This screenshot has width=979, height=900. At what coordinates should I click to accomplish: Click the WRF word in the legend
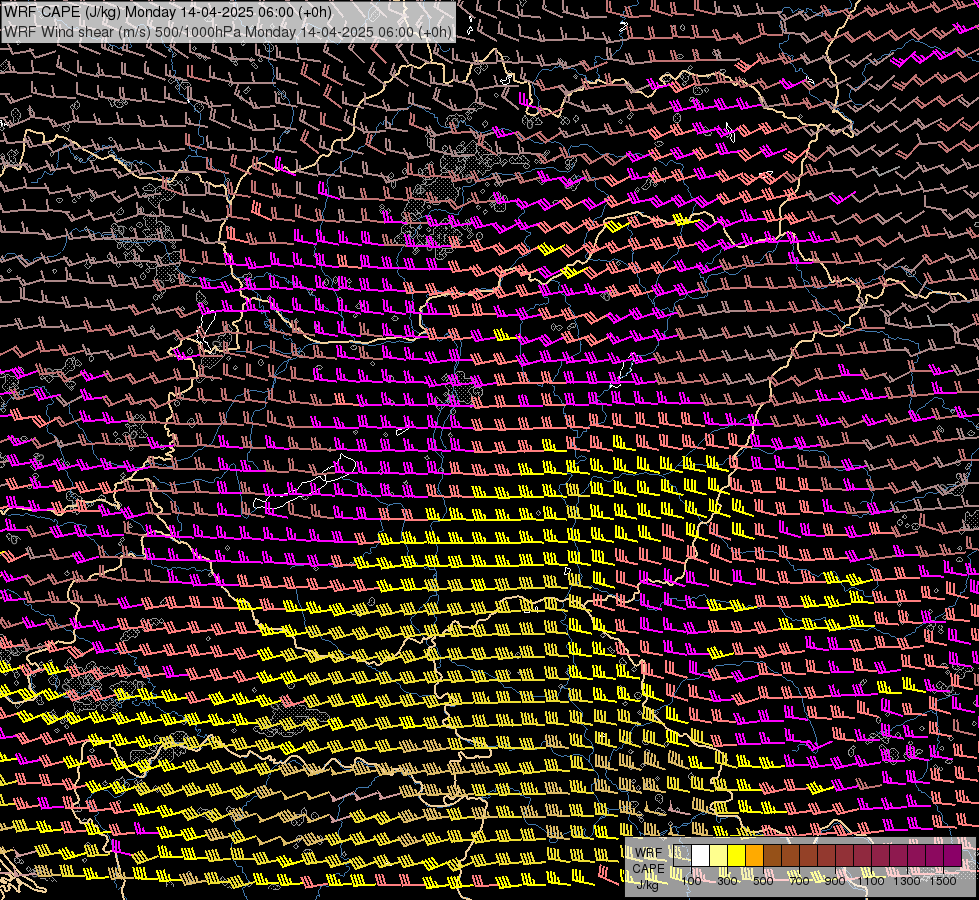[x=649, y=853]
